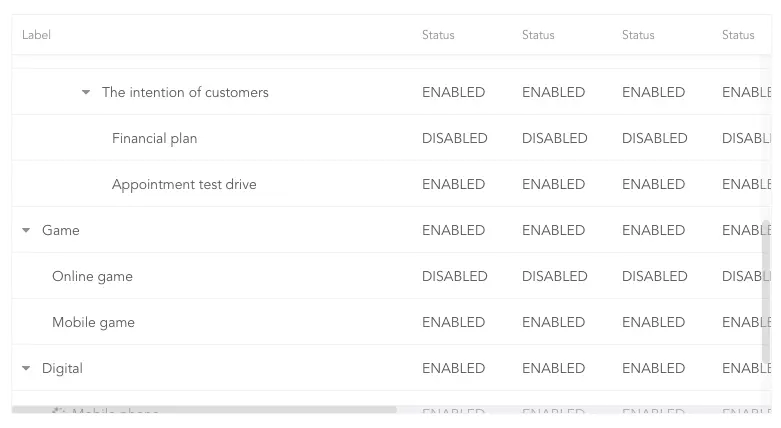This screenshot has width=781, height=428.
Task: Click the Label column header
Action: pyautogui.click(x=36, y=35)
